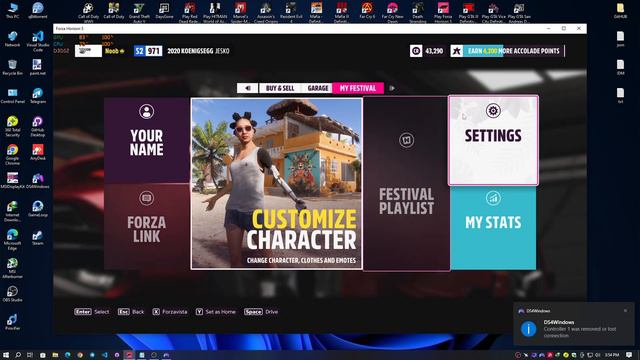Click the accolade star icon
Image resolution: width=640 pixels, height=360 pixels.
click(x=457, y=51)
